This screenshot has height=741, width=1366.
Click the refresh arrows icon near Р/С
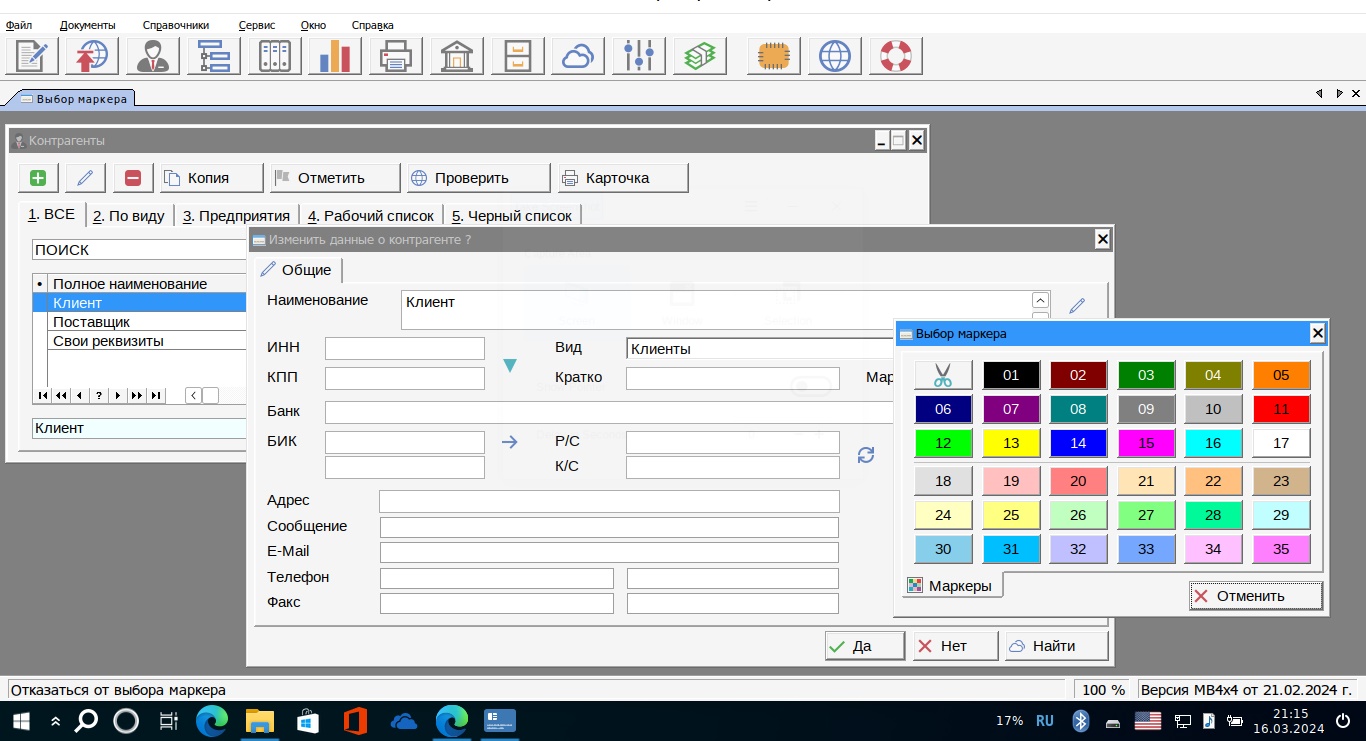(x=866, y=455)
